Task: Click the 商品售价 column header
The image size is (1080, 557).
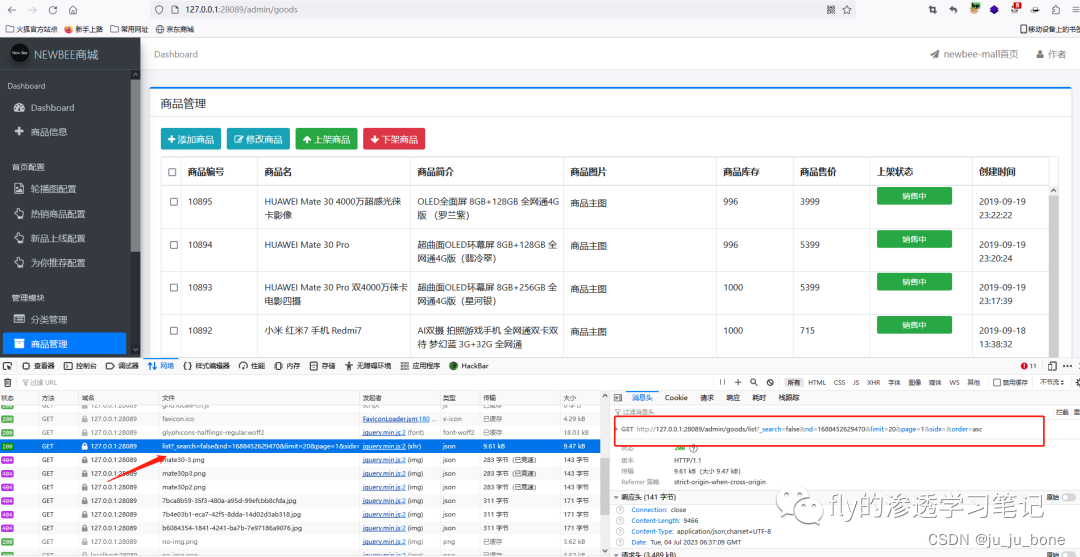Action: pyautogui.click(x=818, y=171)
